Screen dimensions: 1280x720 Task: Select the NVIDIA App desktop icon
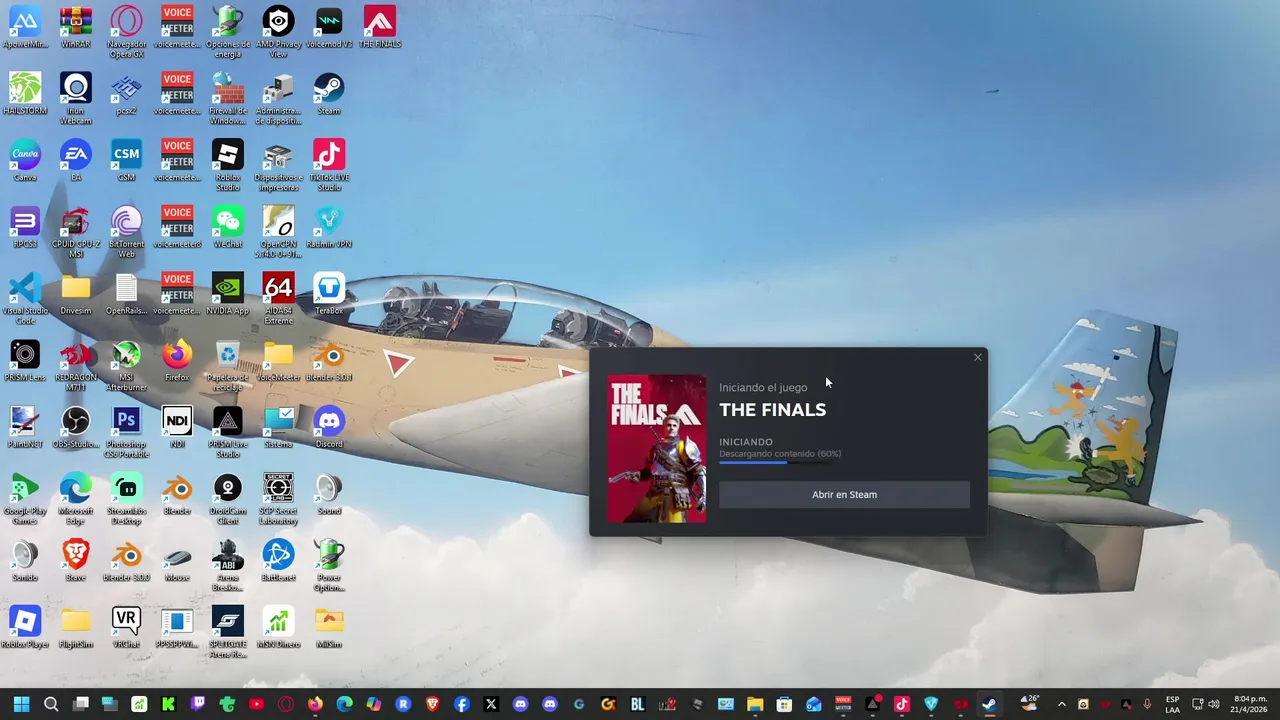(228, 294)
